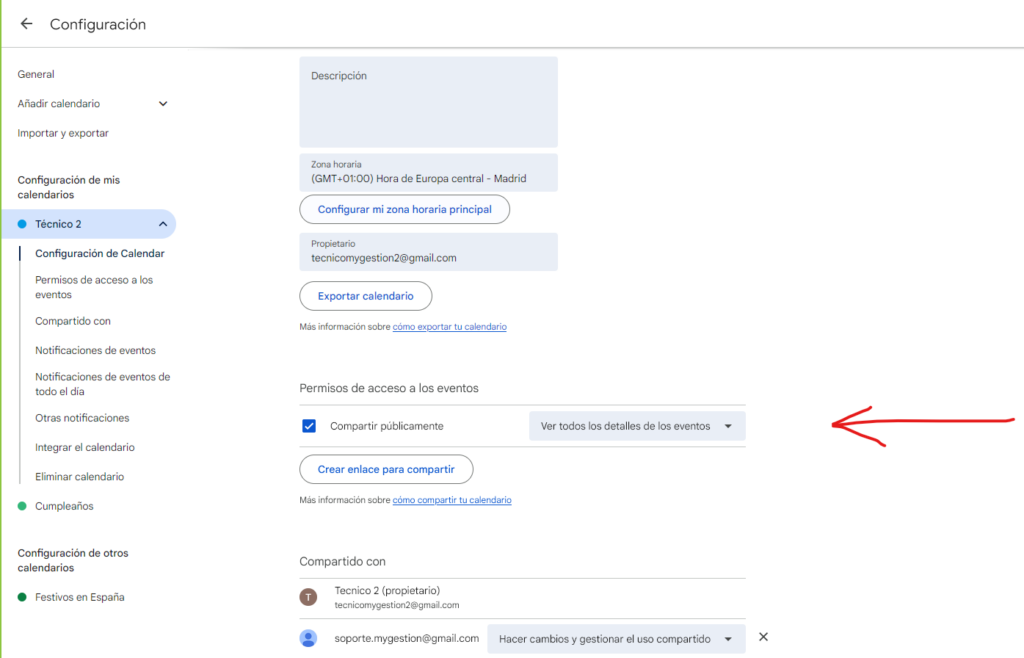The height and width of the screenshot is (658, 1024).
Task: Click the Permisos de acceso a los eventos heading
Action: point(389,388)
